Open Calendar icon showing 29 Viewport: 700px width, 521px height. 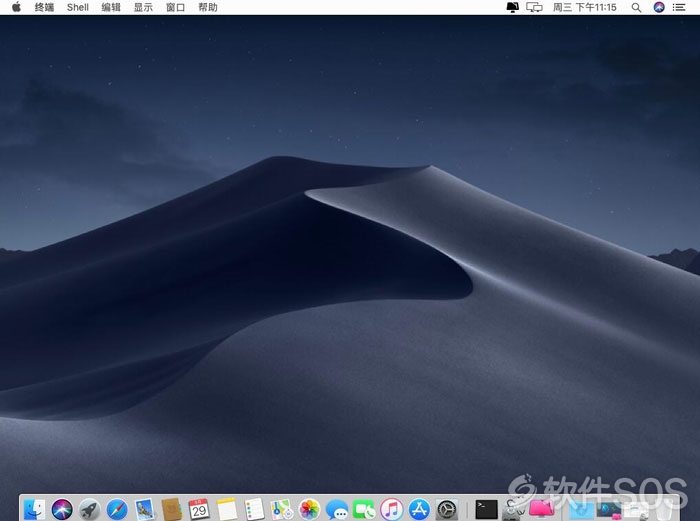199,509
